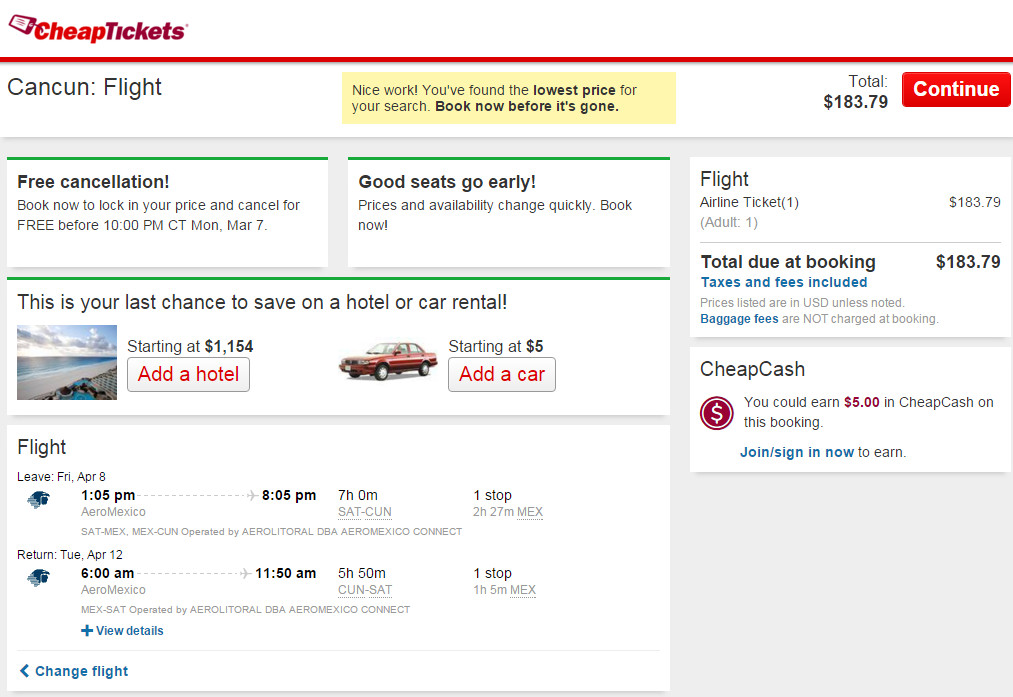Add a hotel to the trip
This screenshot has height=697, width=1013.
point(189,375)
